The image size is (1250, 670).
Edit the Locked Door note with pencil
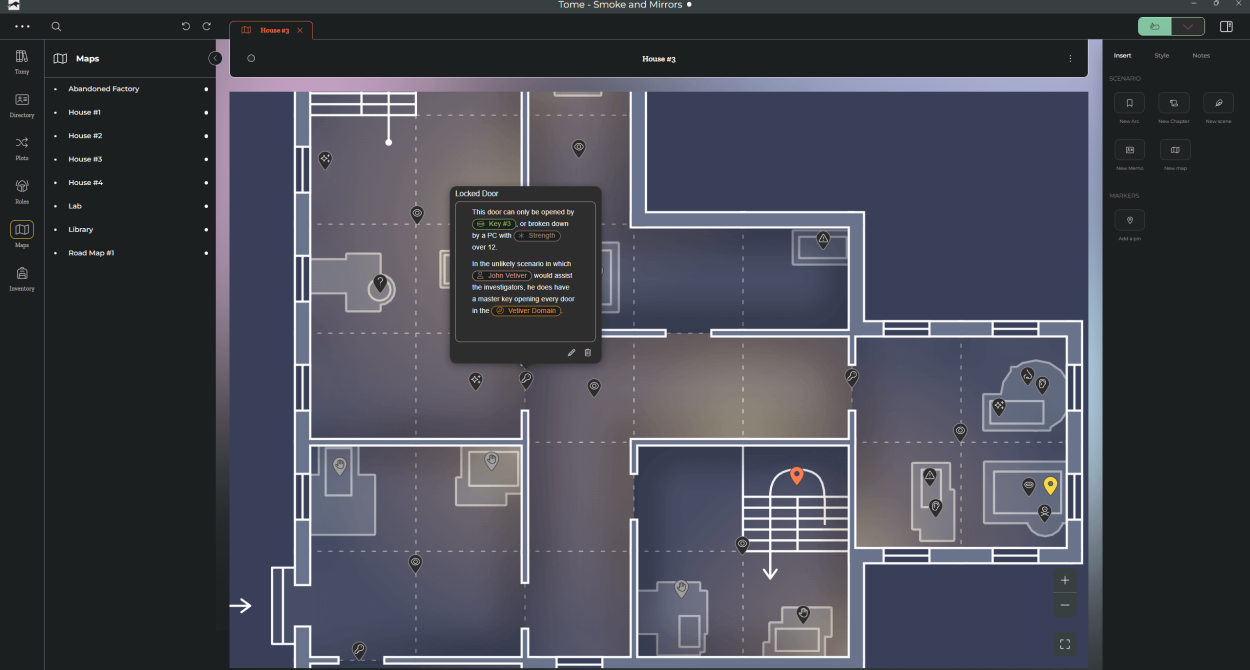[572, 352]
